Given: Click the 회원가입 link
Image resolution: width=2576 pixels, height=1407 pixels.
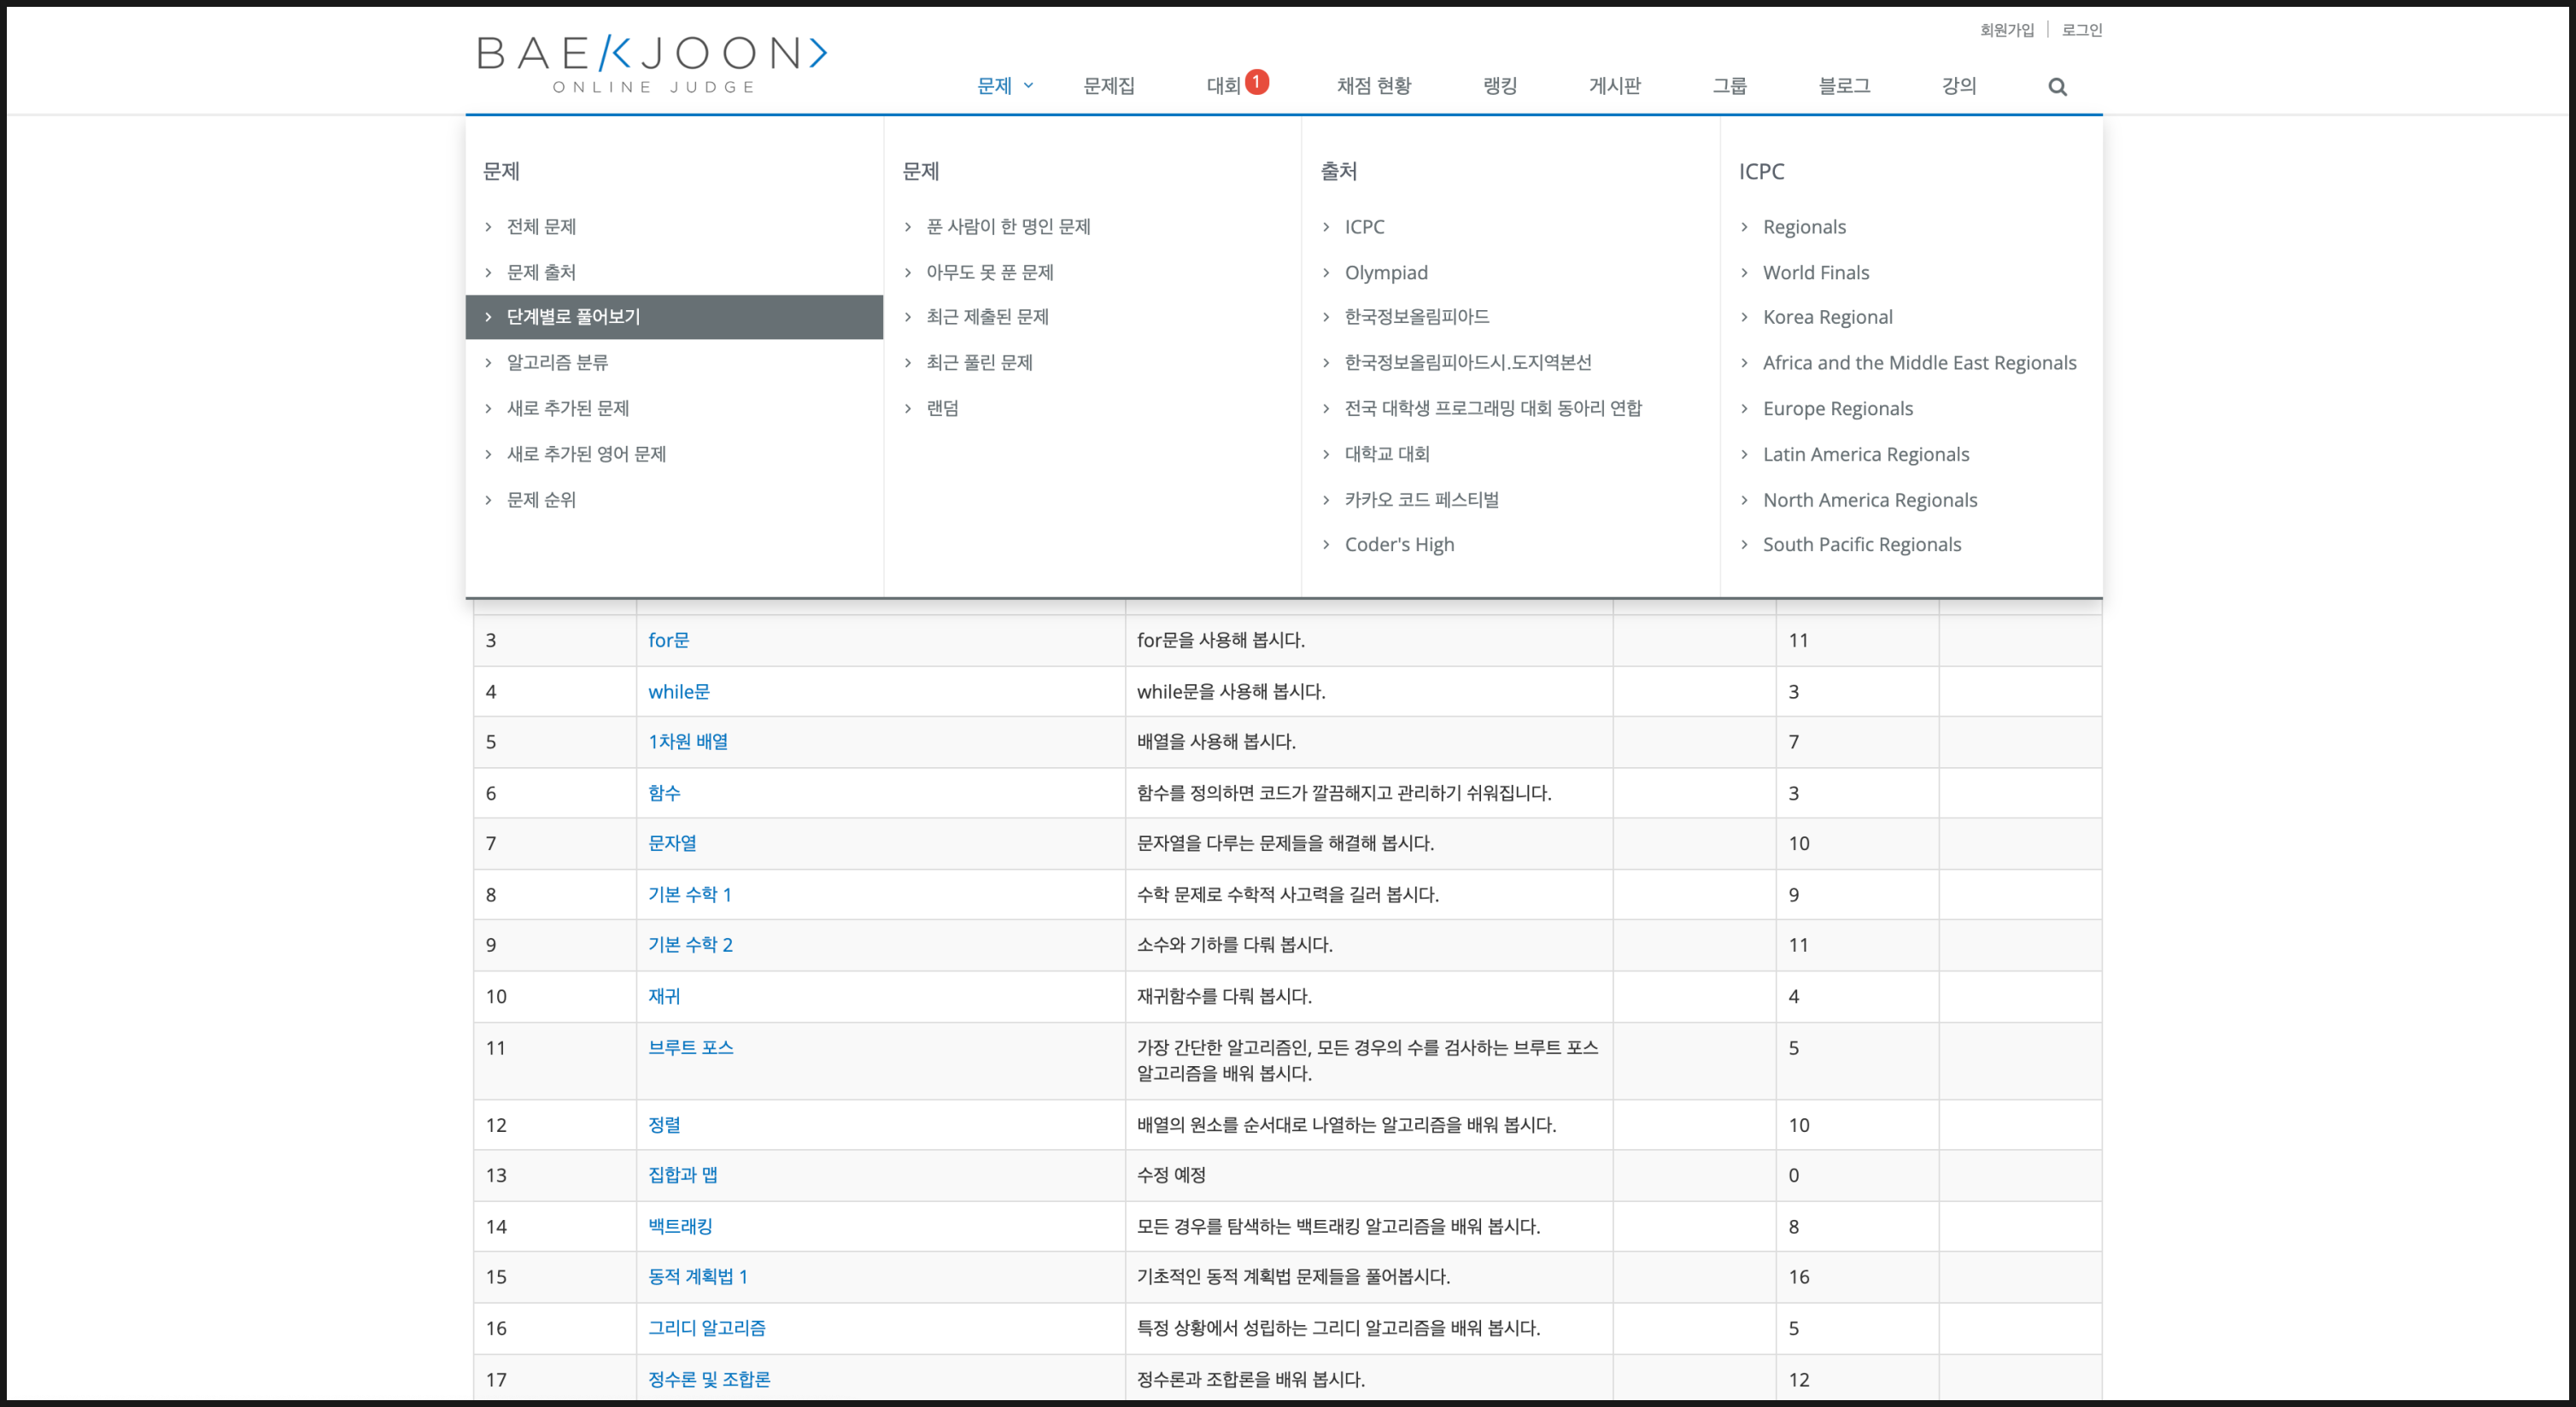Looking at the screenshot, I should pyautogui.click(x=2006, y=30).
